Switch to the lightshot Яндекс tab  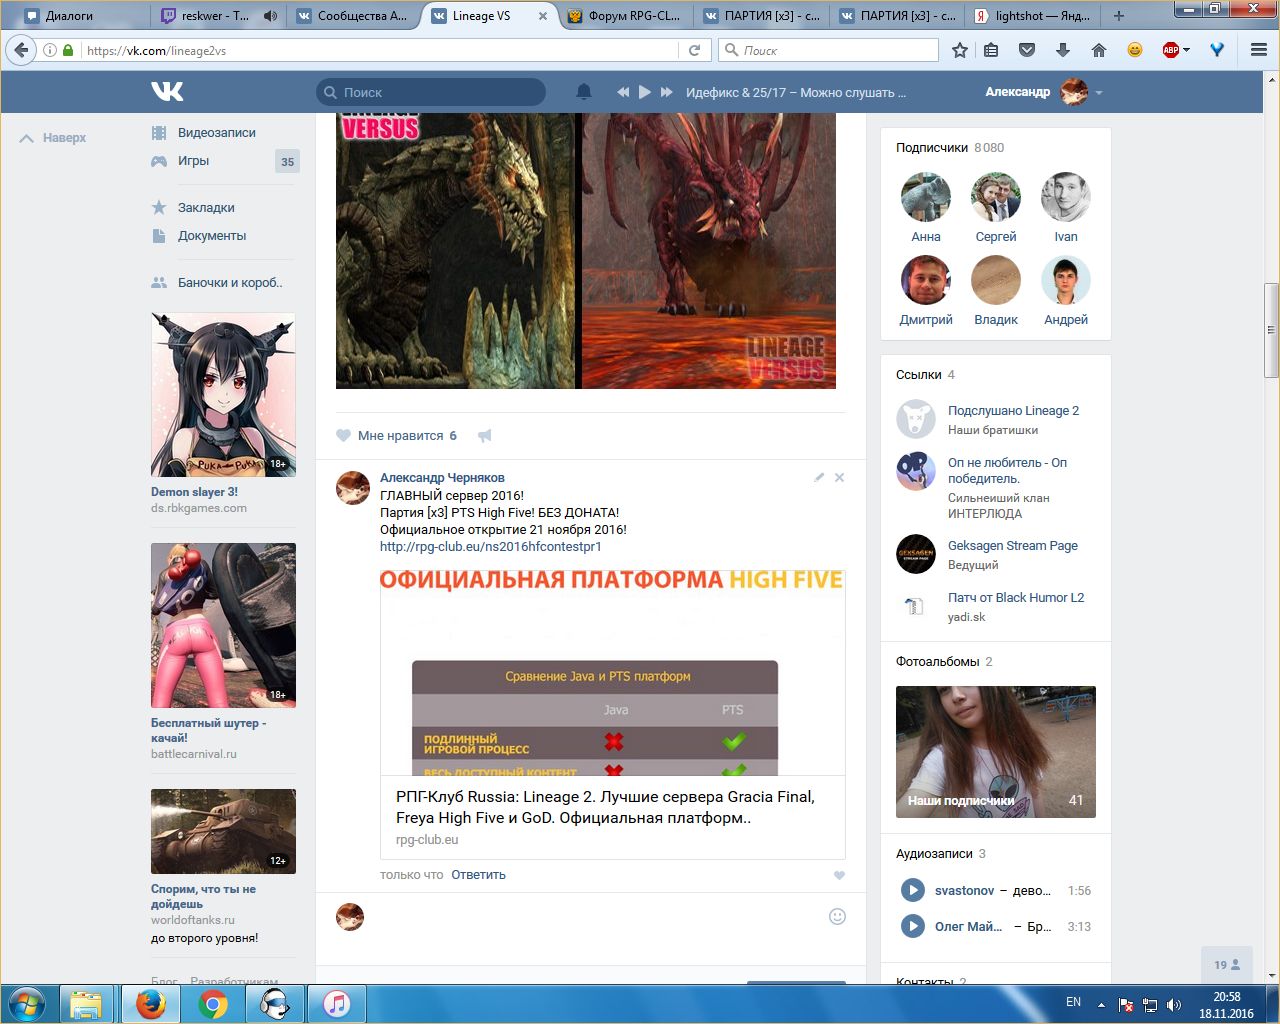[x=1034, y=16]
